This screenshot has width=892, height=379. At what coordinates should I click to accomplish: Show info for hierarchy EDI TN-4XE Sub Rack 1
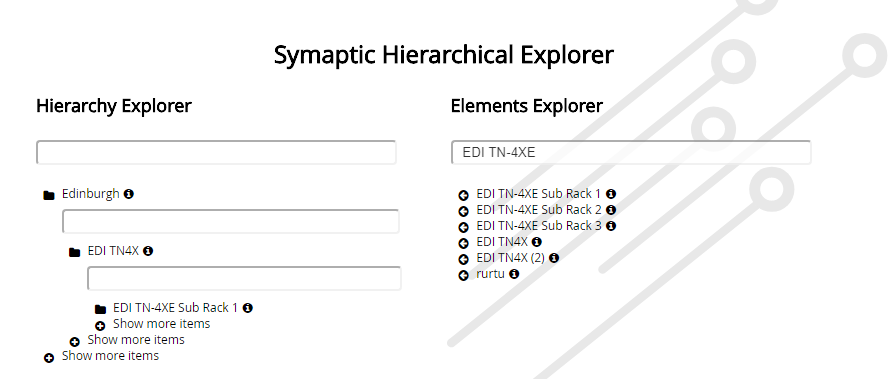tap(247, 308)
